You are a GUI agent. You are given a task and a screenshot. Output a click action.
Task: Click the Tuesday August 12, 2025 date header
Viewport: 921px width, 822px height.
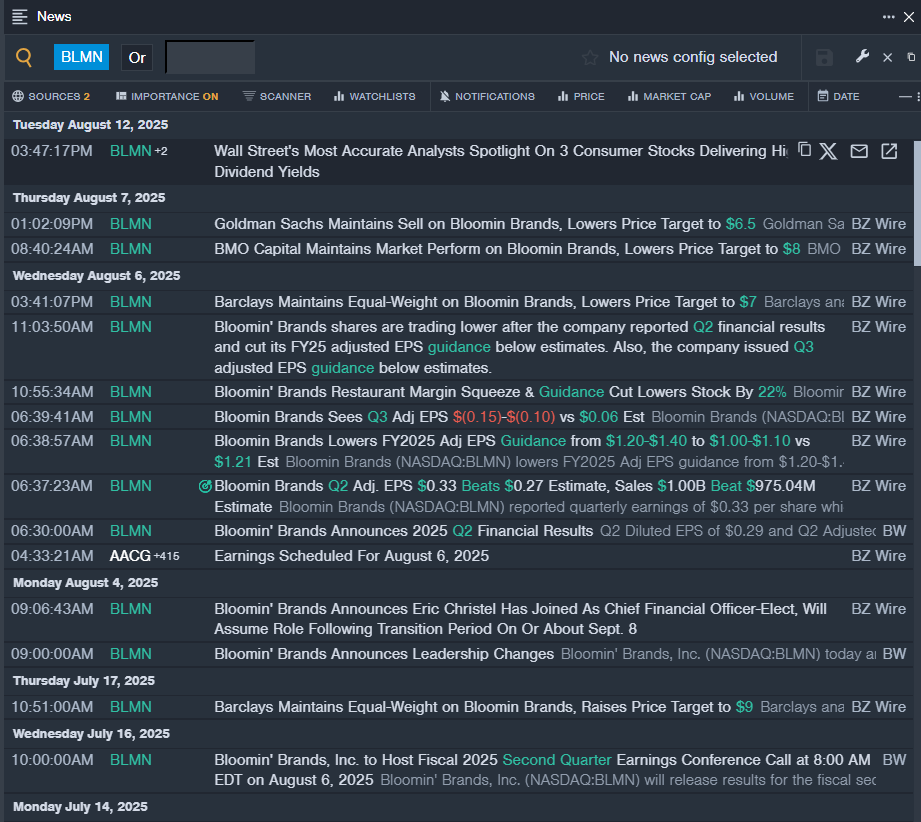pos(90,125)
